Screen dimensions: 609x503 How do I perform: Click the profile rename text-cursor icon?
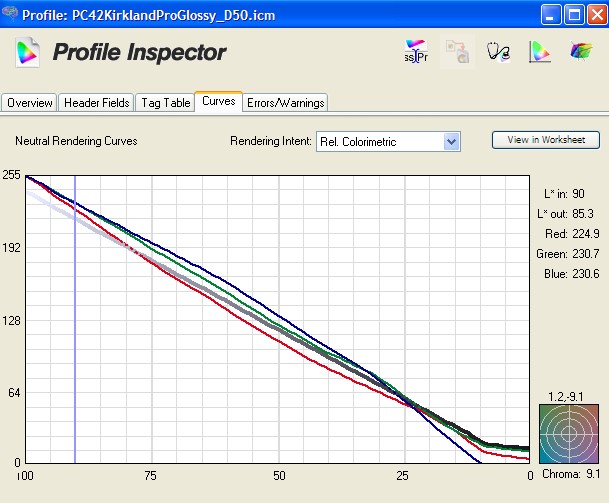pyautogui.click(x=415, y=52)
